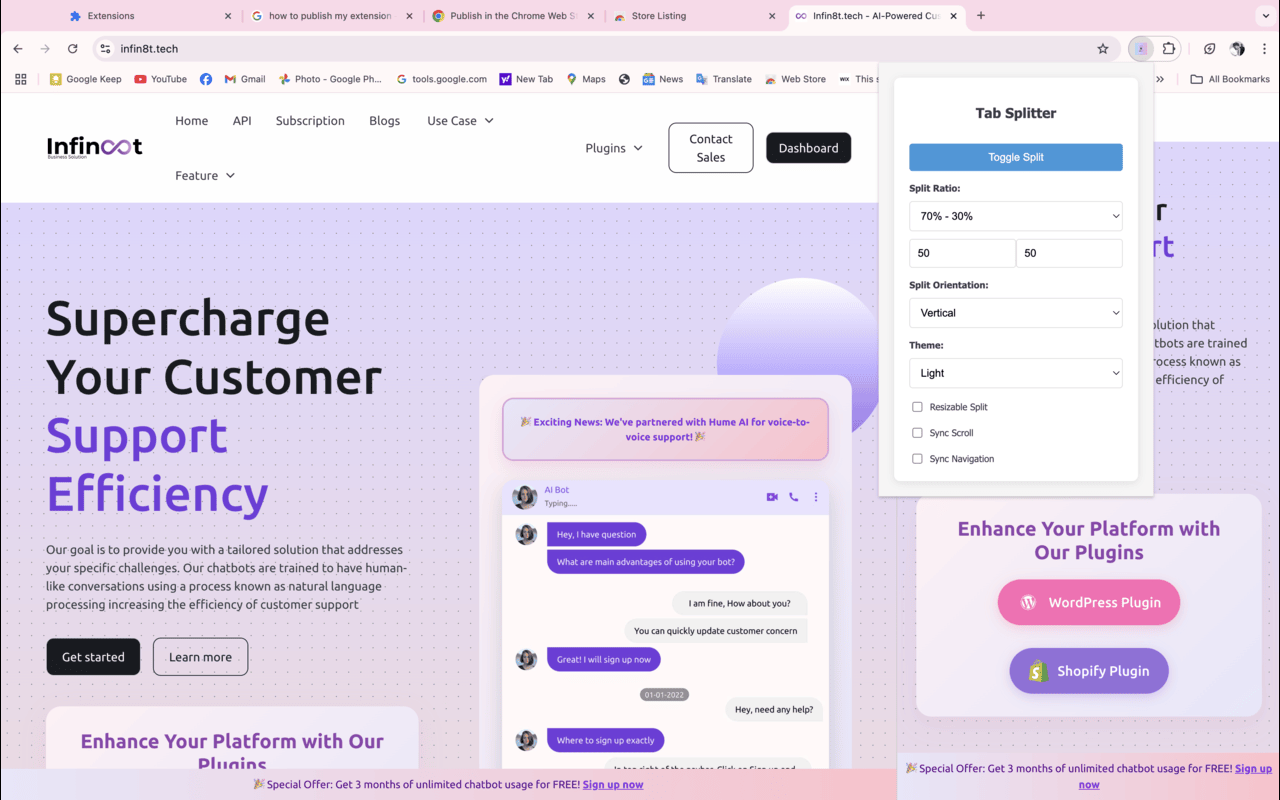Open the API page in navigation

coord(242,121)
